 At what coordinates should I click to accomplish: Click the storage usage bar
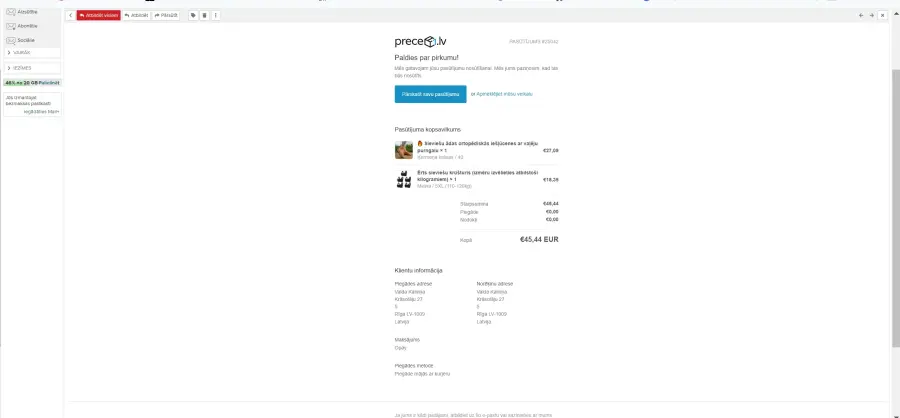coord(32,83)
